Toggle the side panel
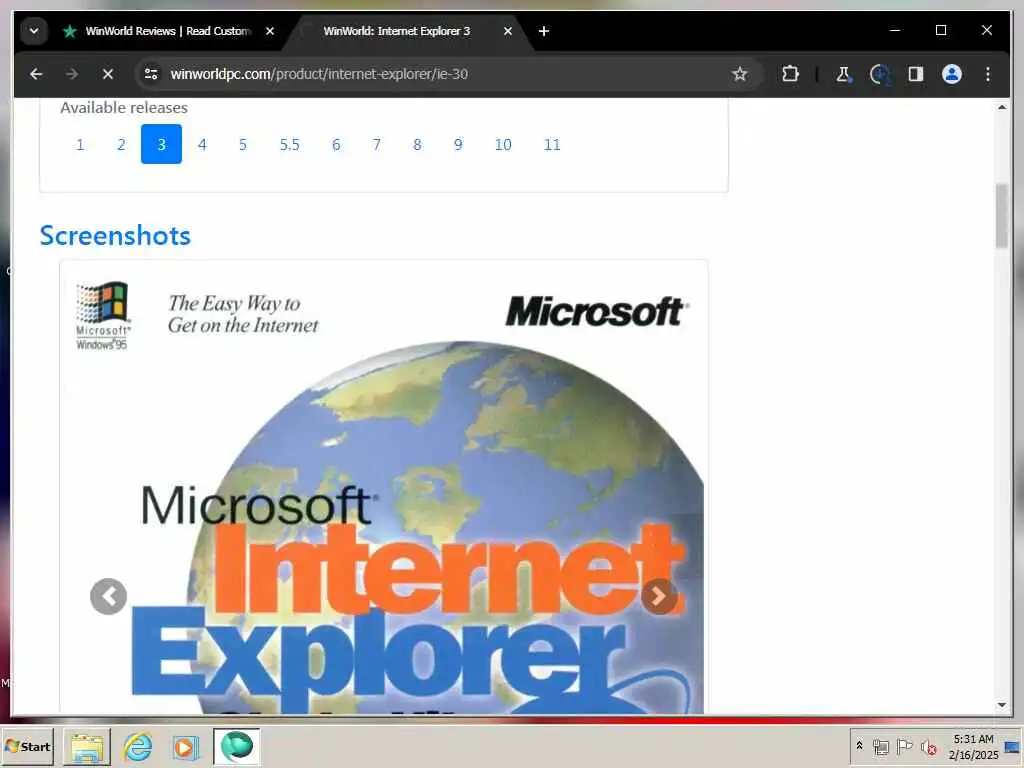Screen dimensions: 1024x768 (916, 74)
